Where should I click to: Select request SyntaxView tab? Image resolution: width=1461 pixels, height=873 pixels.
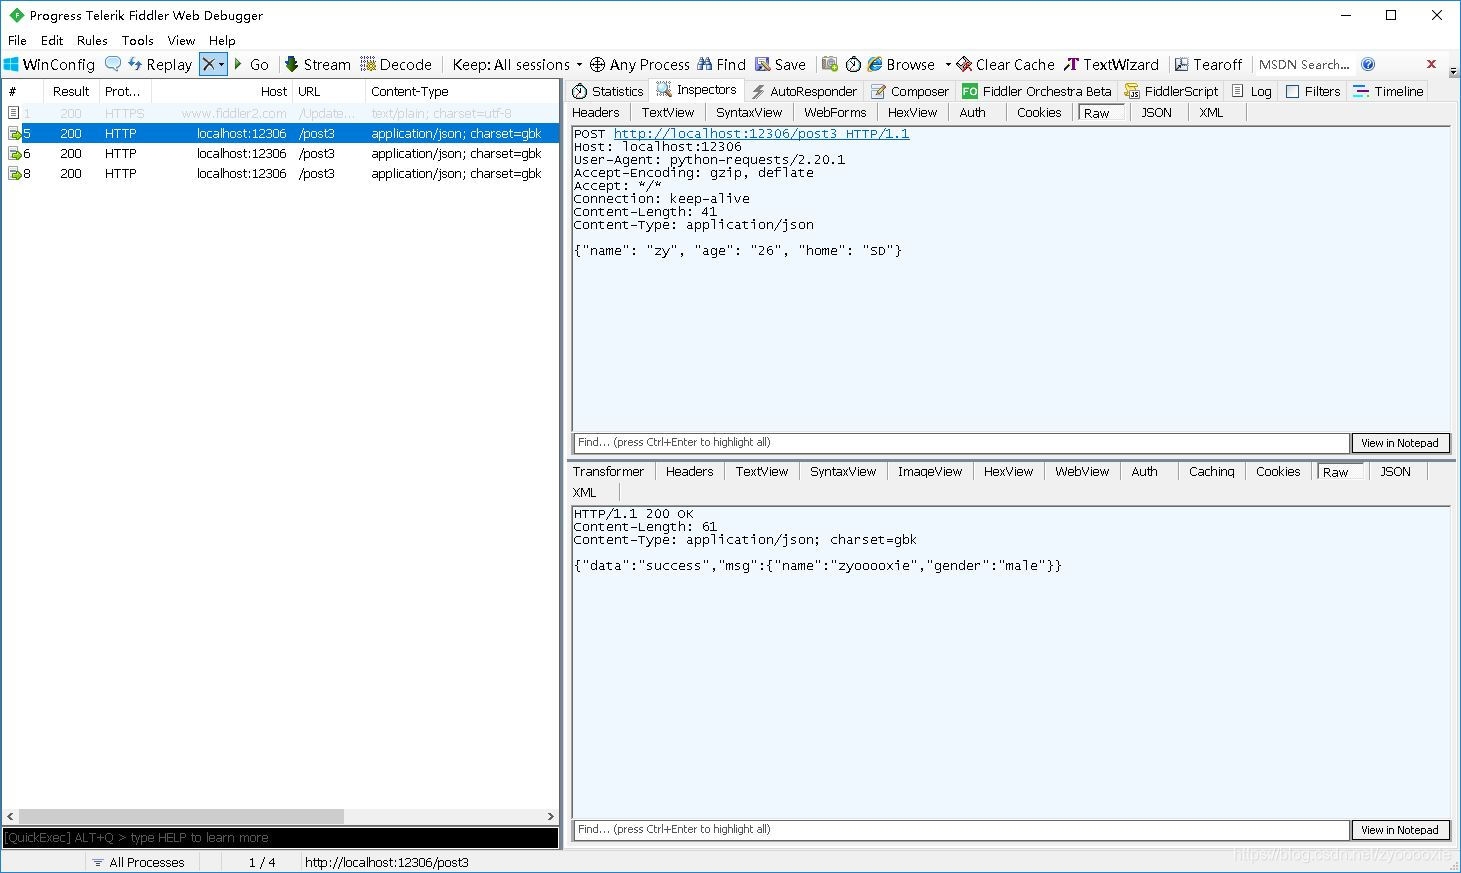coord(749,113)
